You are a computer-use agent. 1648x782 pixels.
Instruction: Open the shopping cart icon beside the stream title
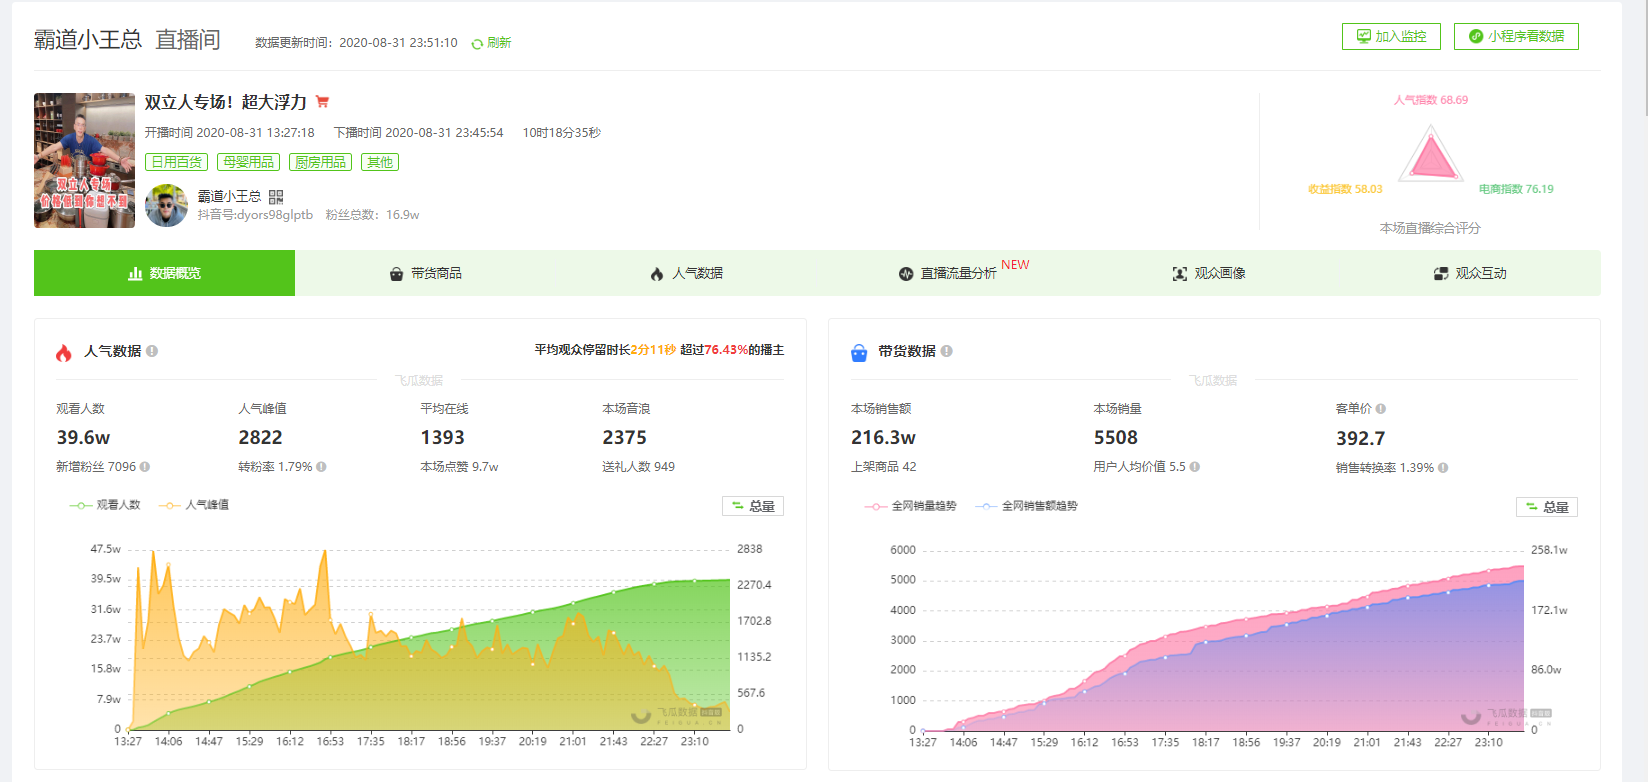[322, 102]
